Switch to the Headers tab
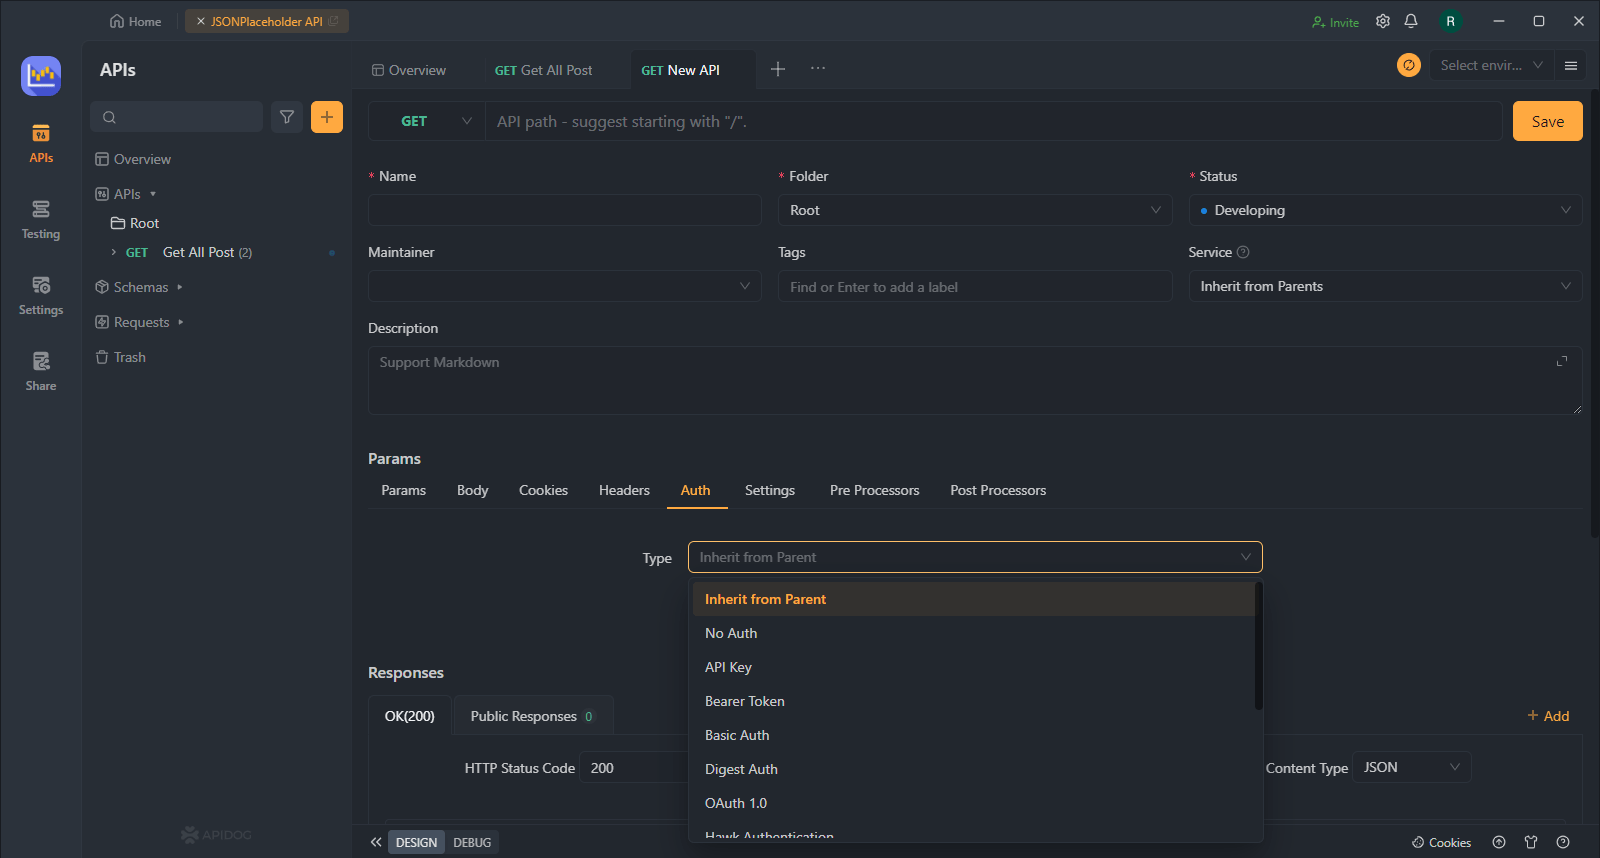 (624, 490)
